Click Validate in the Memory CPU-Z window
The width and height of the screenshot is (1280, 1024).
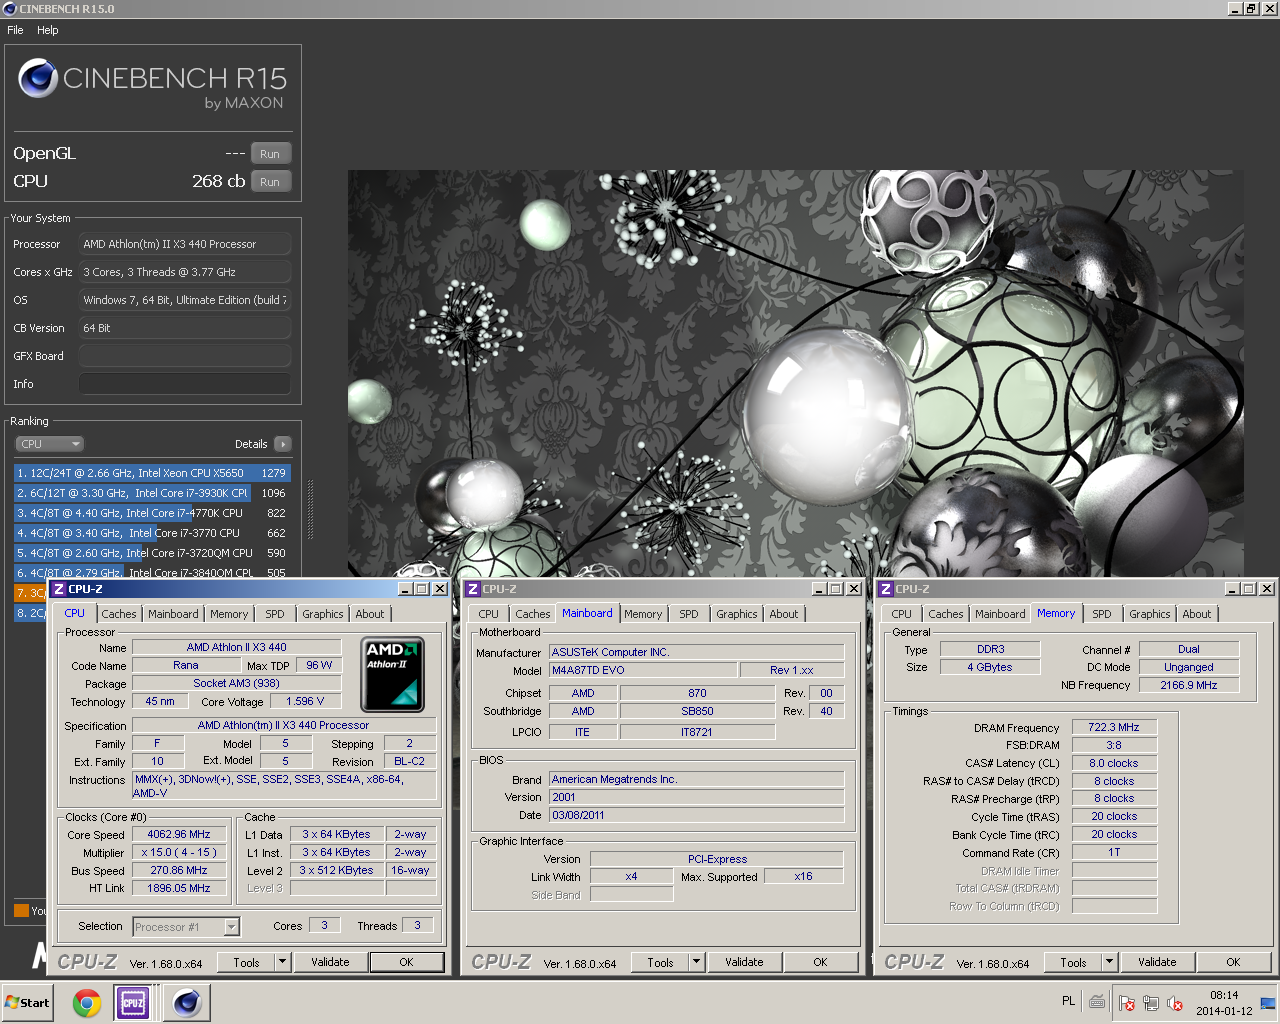tap(1157, 962)
